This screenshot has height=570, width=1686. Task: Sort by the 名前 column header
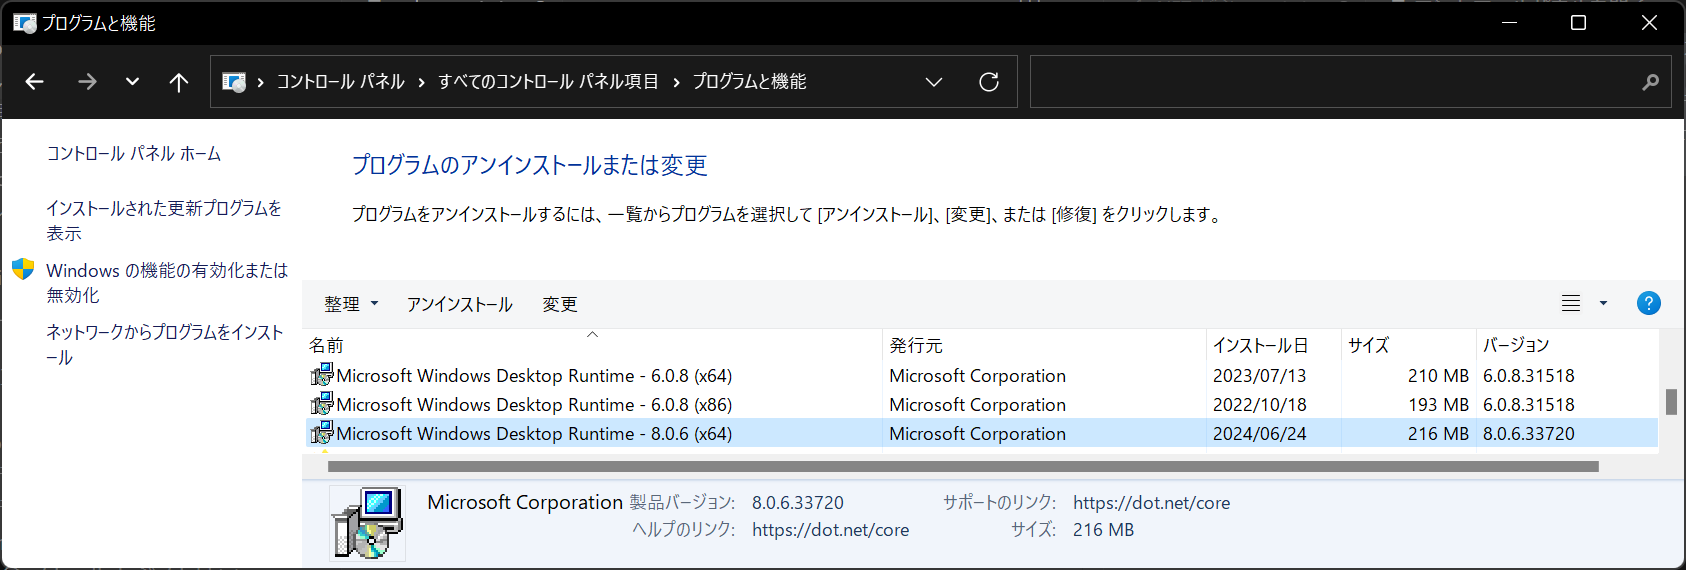point(326,345)
